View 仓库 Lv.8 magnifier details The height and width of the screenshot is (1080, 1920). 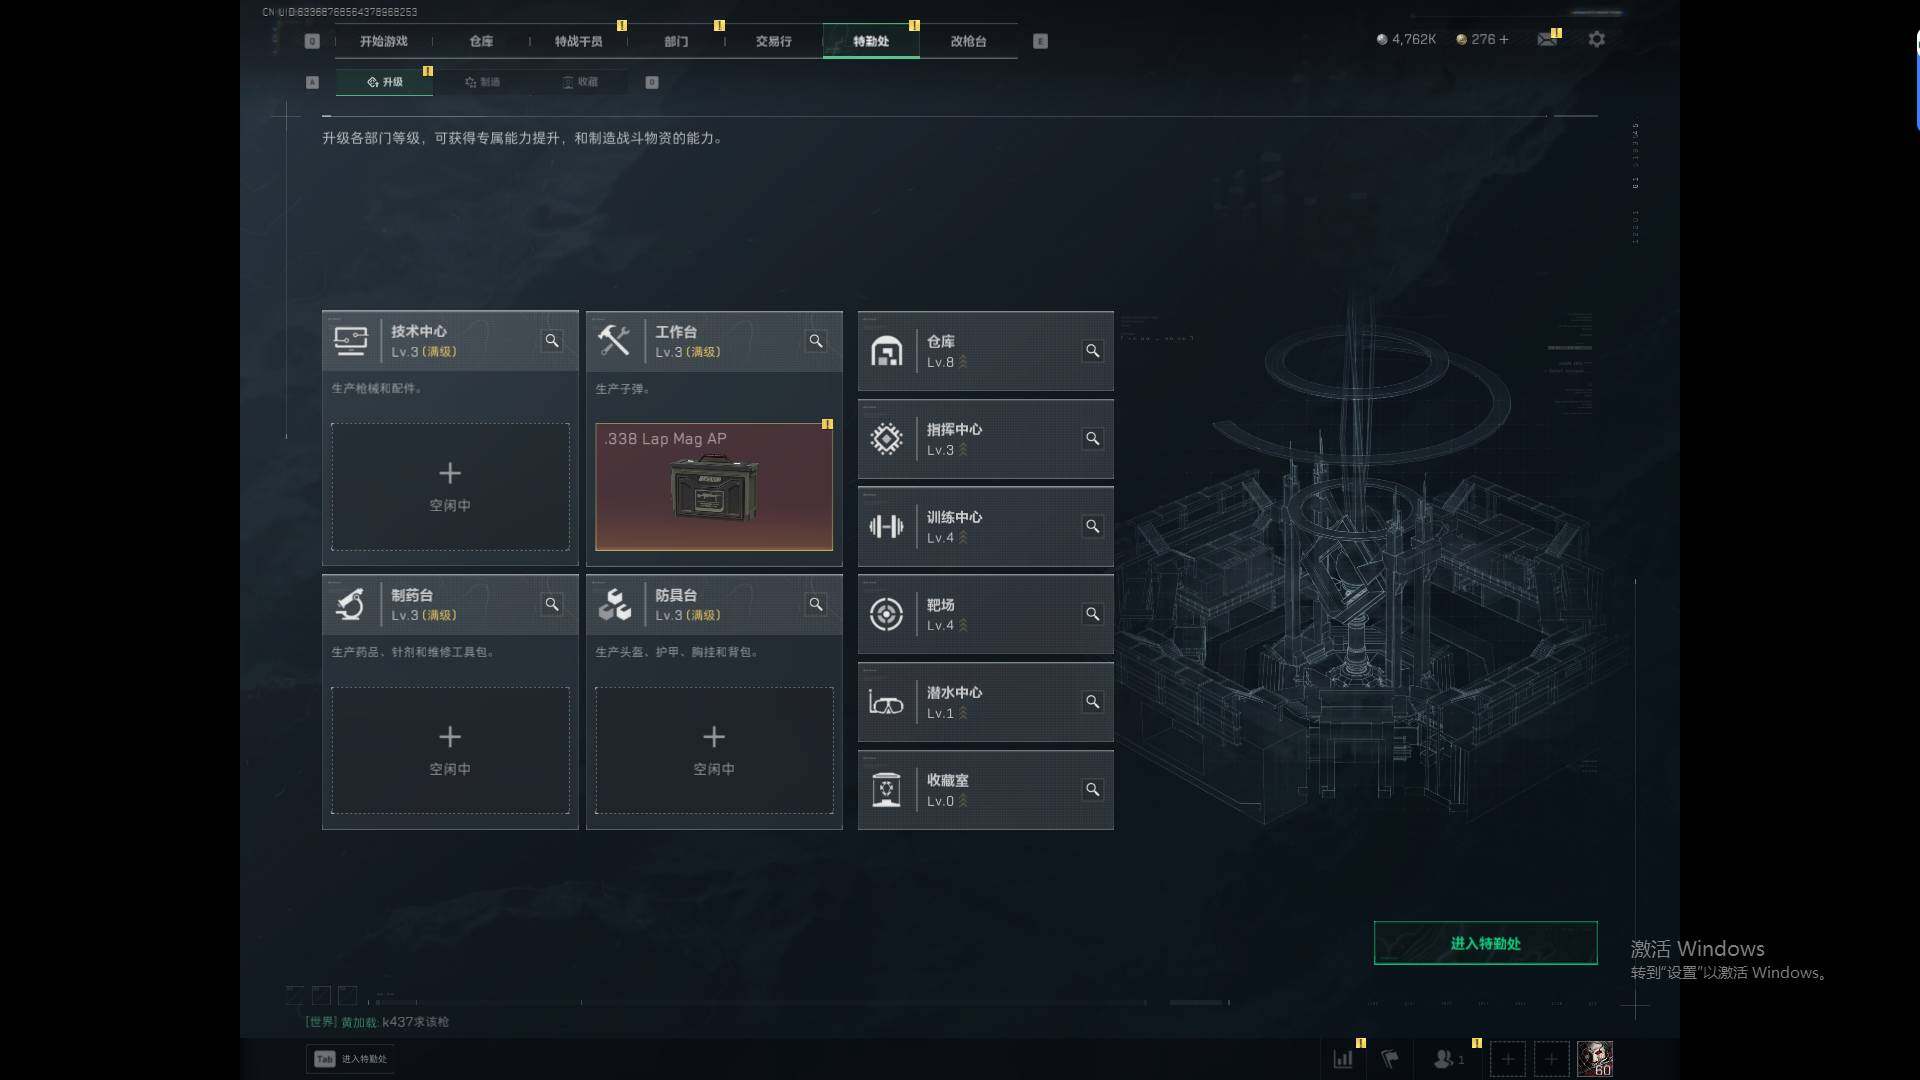1092,351
